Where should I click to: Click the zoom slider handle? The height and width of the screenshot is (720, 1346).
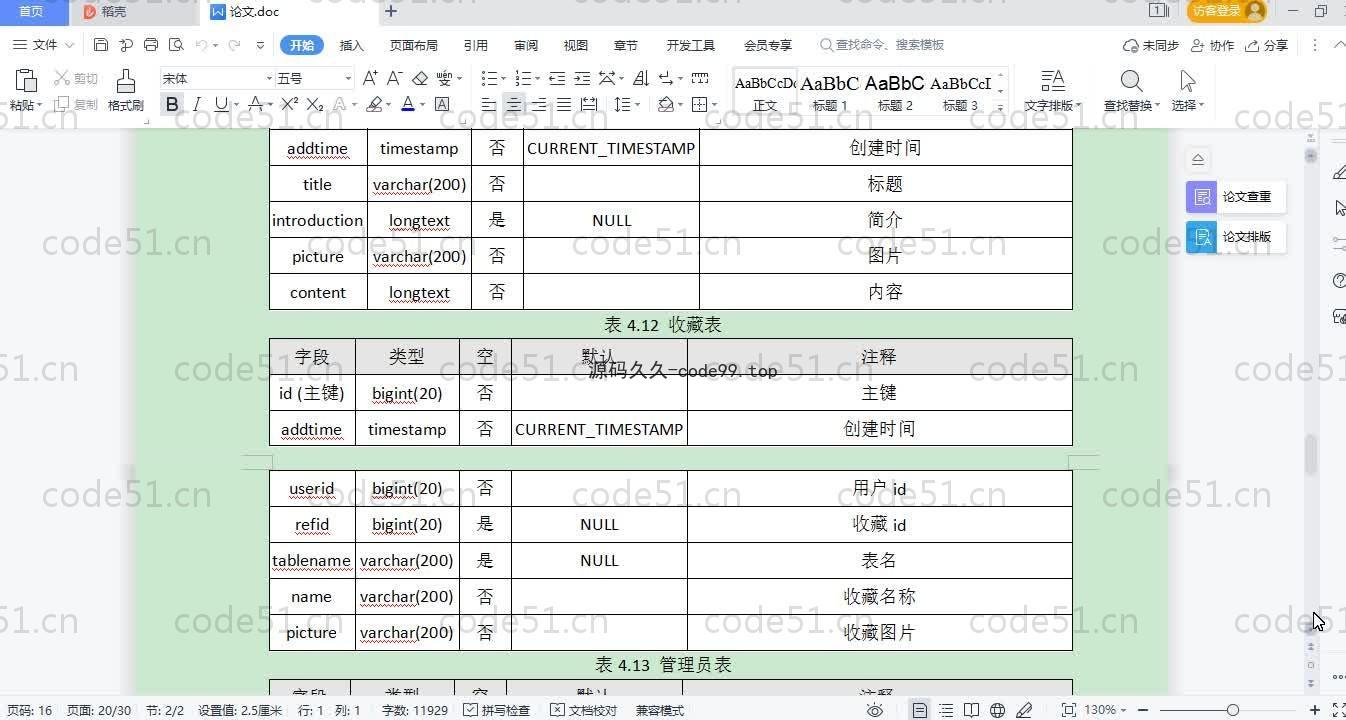(x=1232, y=710)
